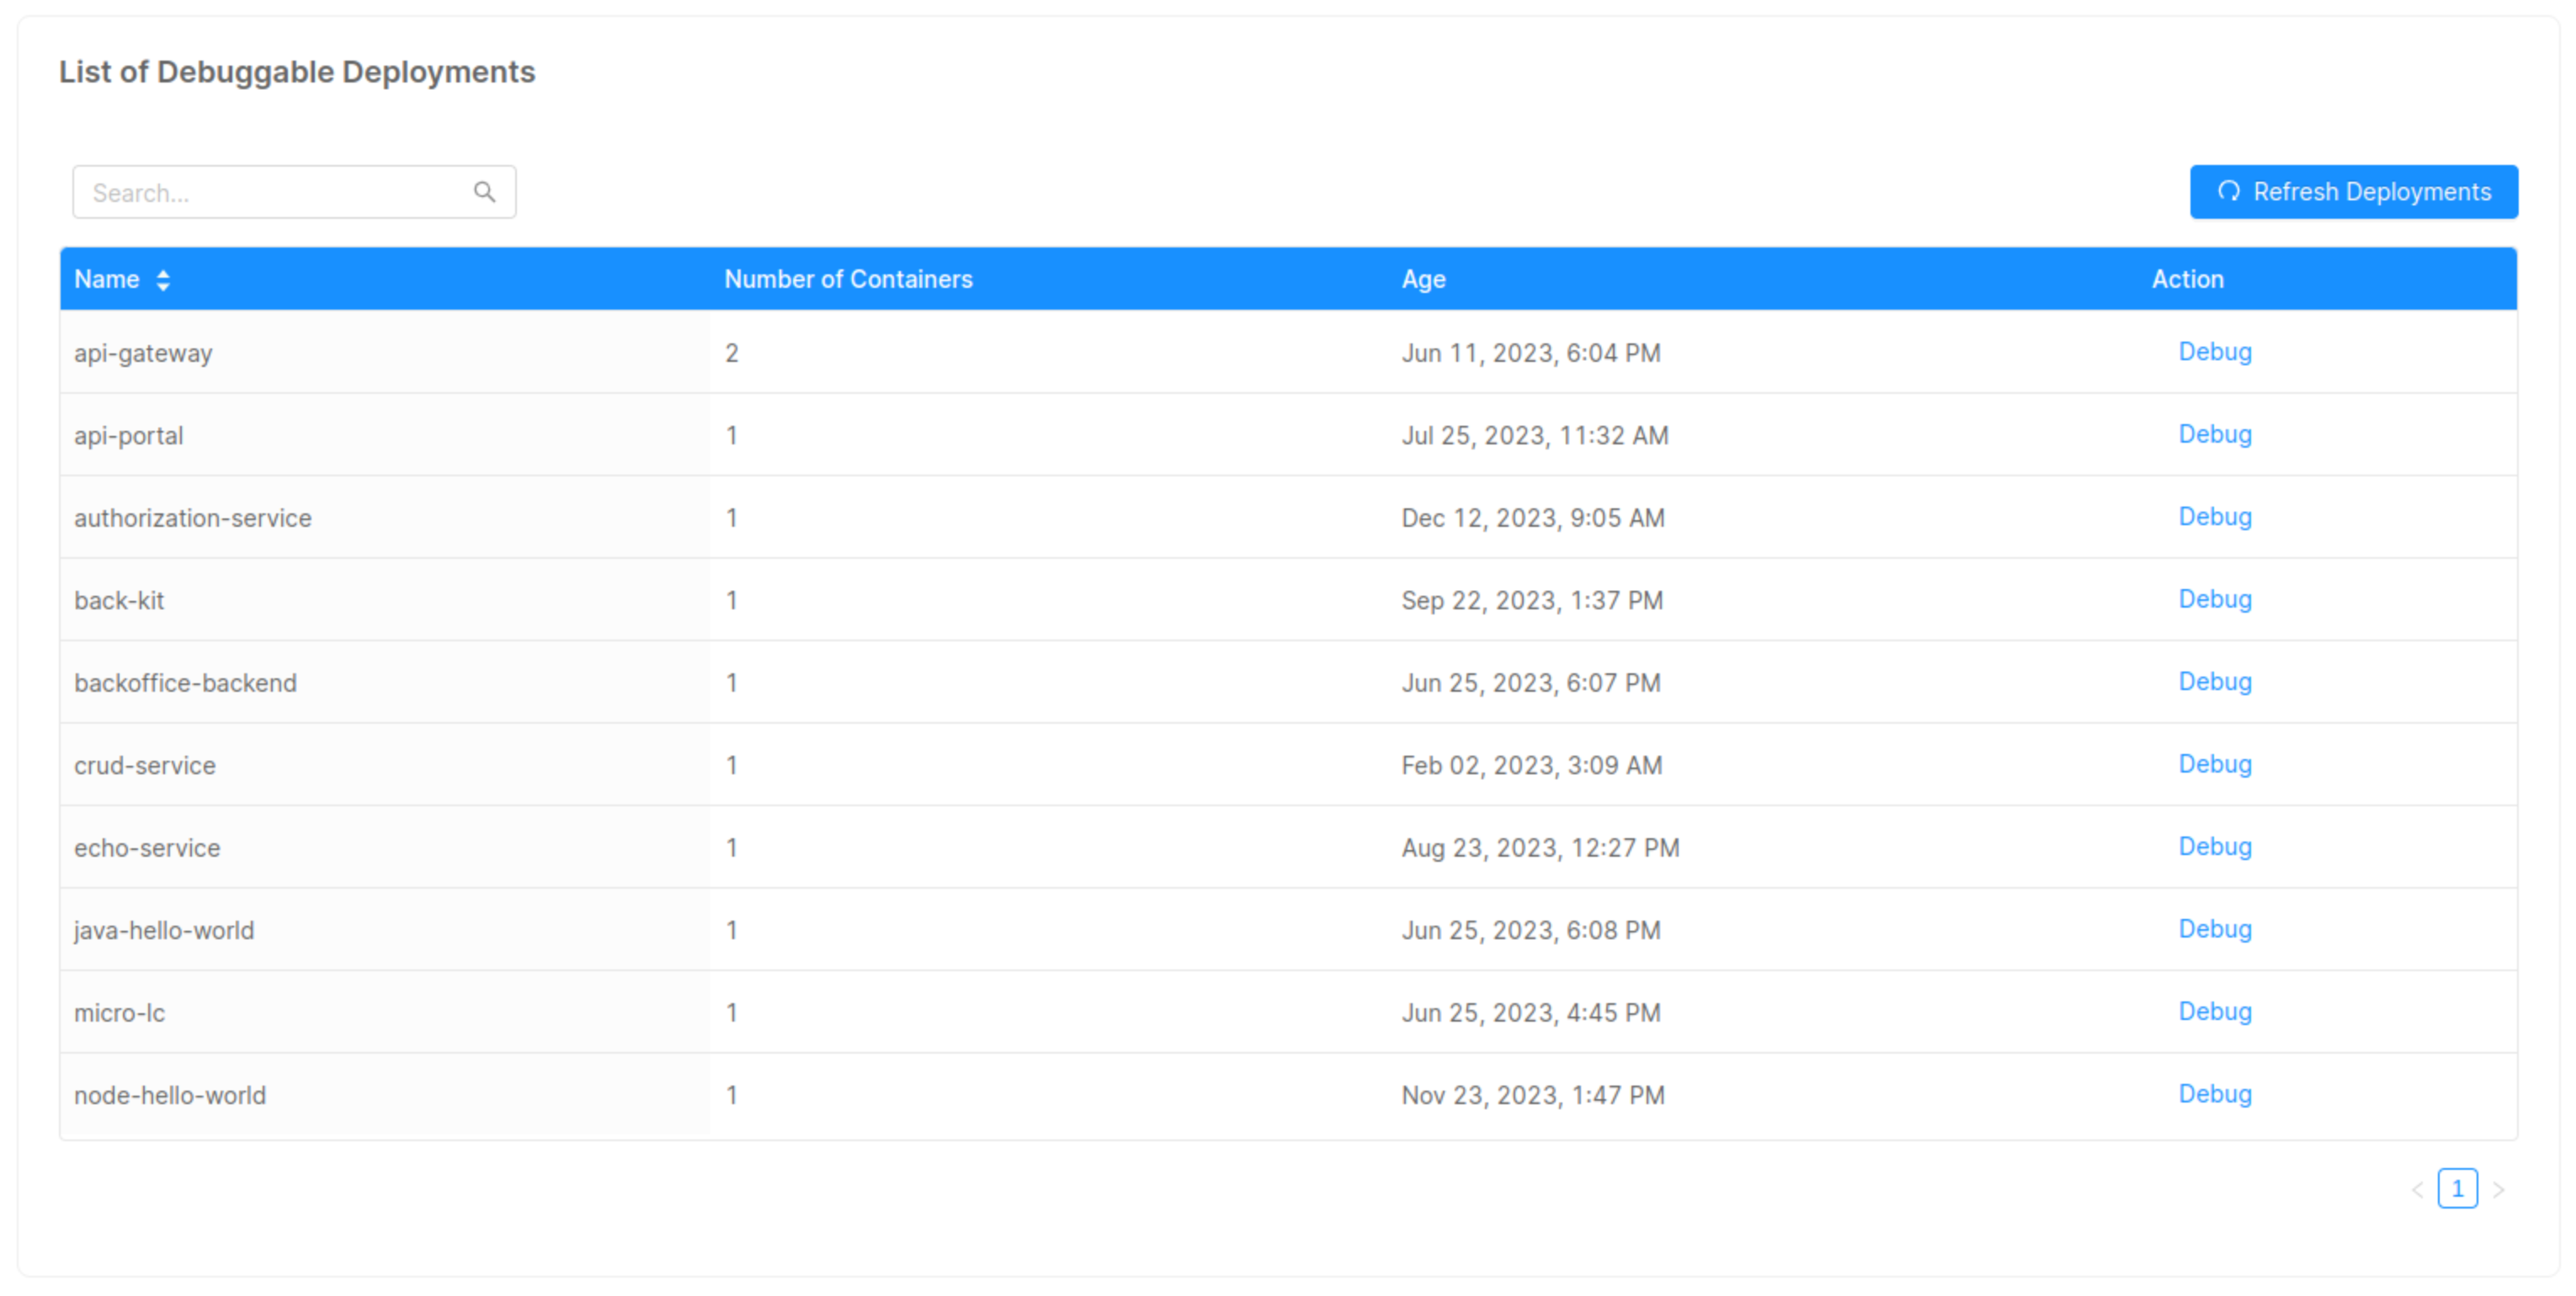
Task: Debug the api-gateway deployment
Action: pyautogui.click(x=2215, y=352)
